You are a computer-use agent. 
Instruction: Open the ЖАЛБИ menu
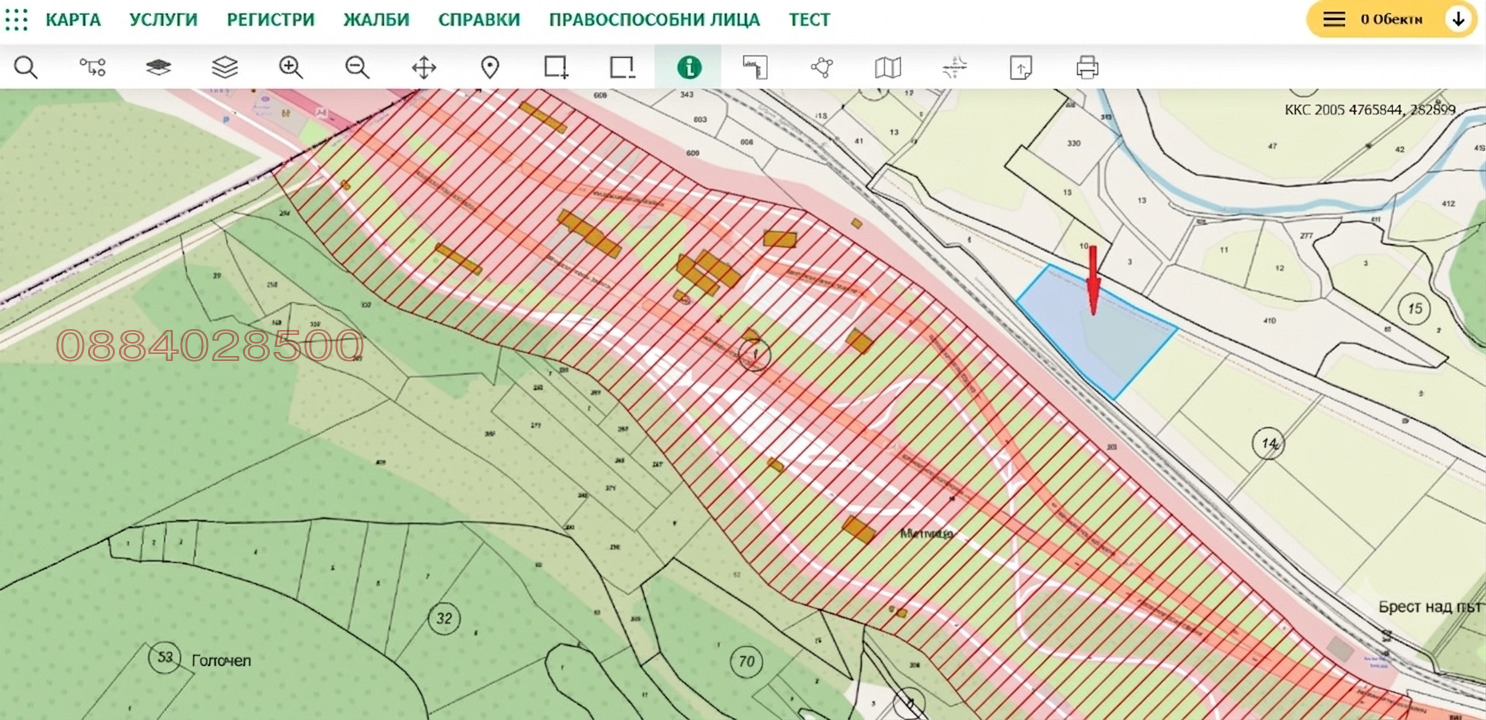click(x=376, y=20)
